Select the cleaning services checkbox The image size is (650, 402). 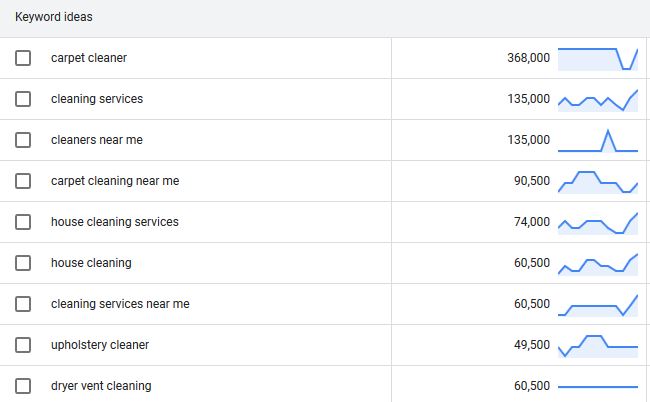[x=23, y=99]
